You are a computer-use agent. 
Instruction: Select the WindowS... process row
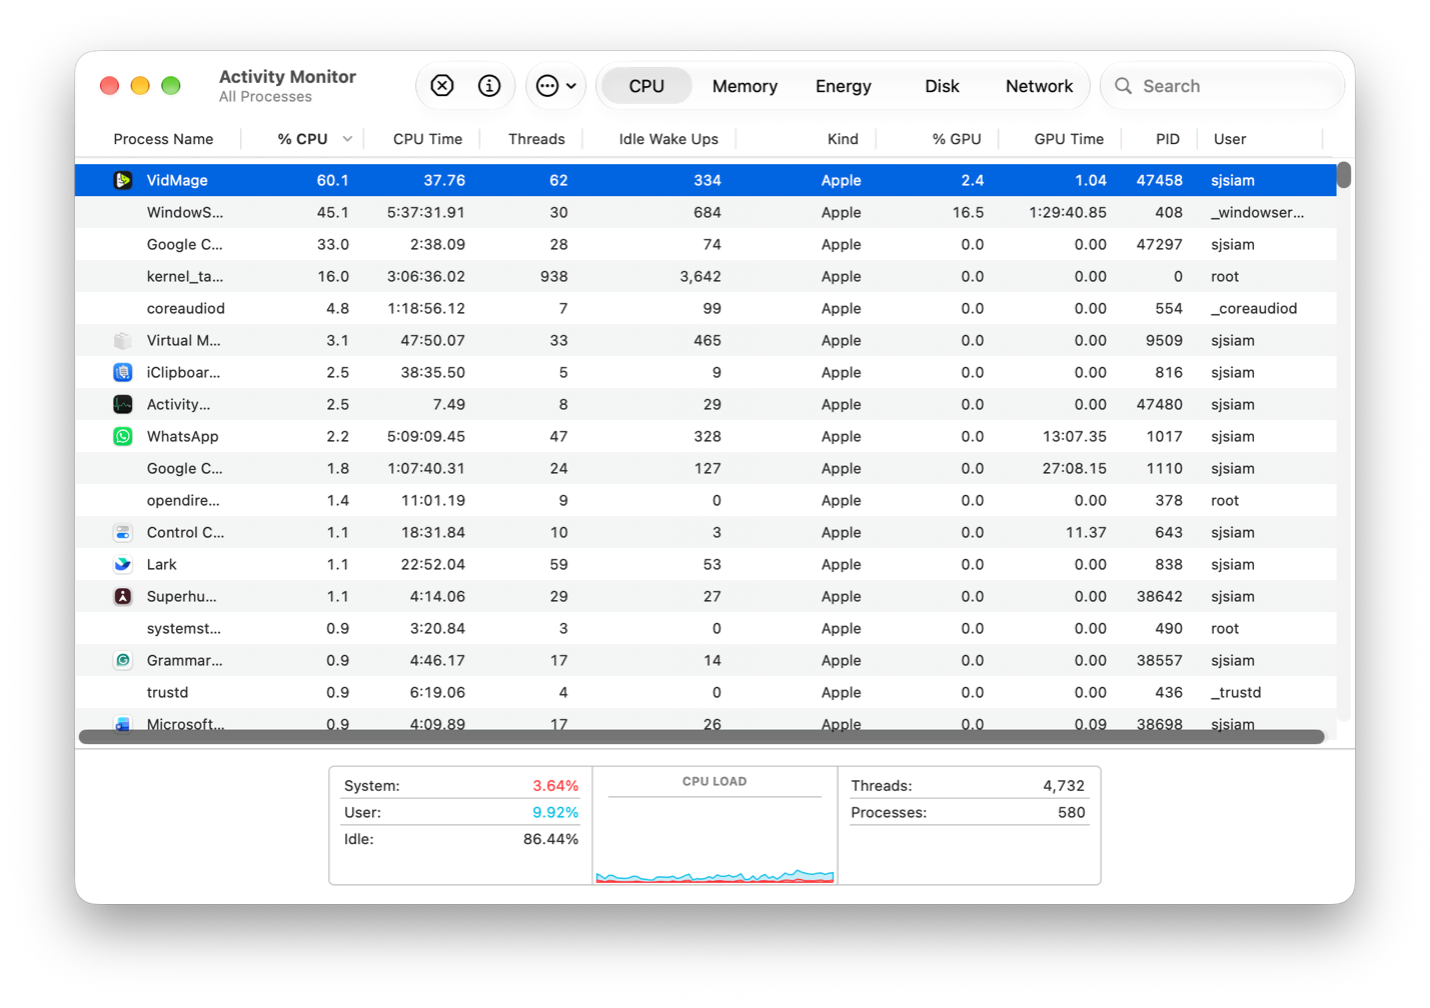coord(706,212)
